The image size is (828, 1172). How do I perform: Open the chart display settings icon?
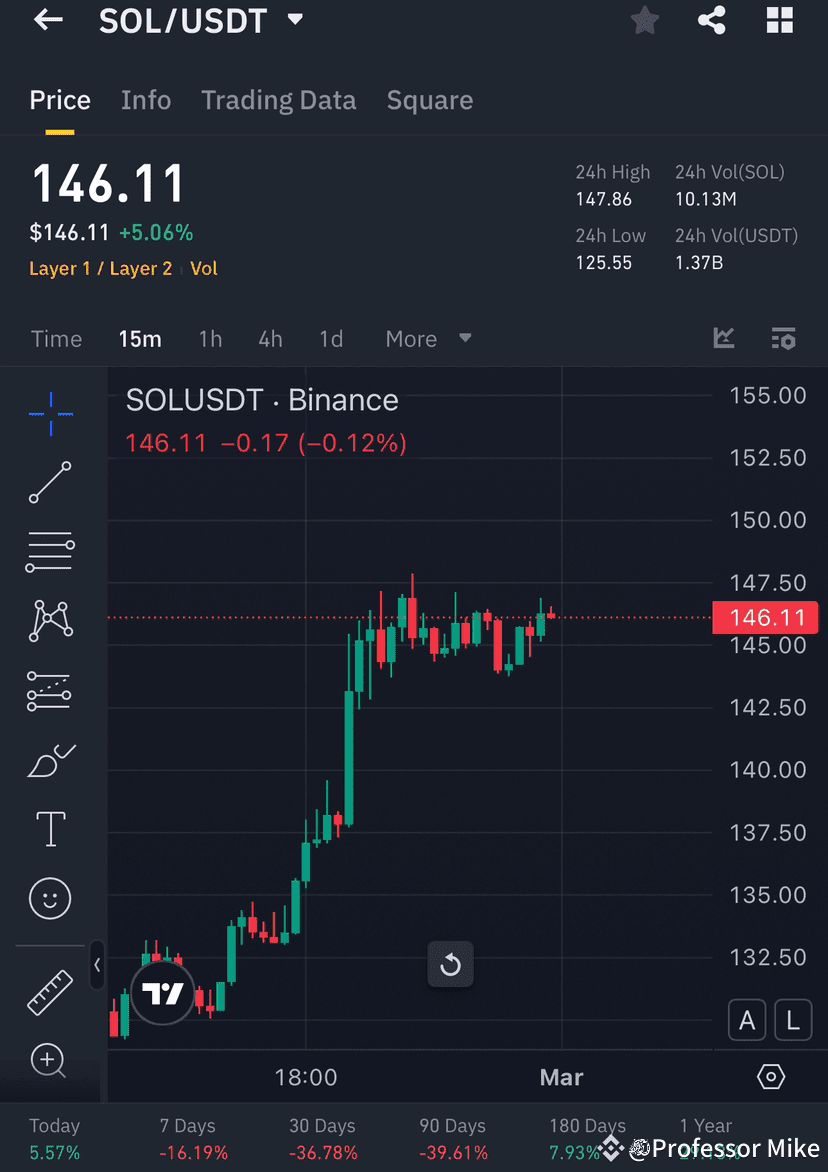coord(784,338)
